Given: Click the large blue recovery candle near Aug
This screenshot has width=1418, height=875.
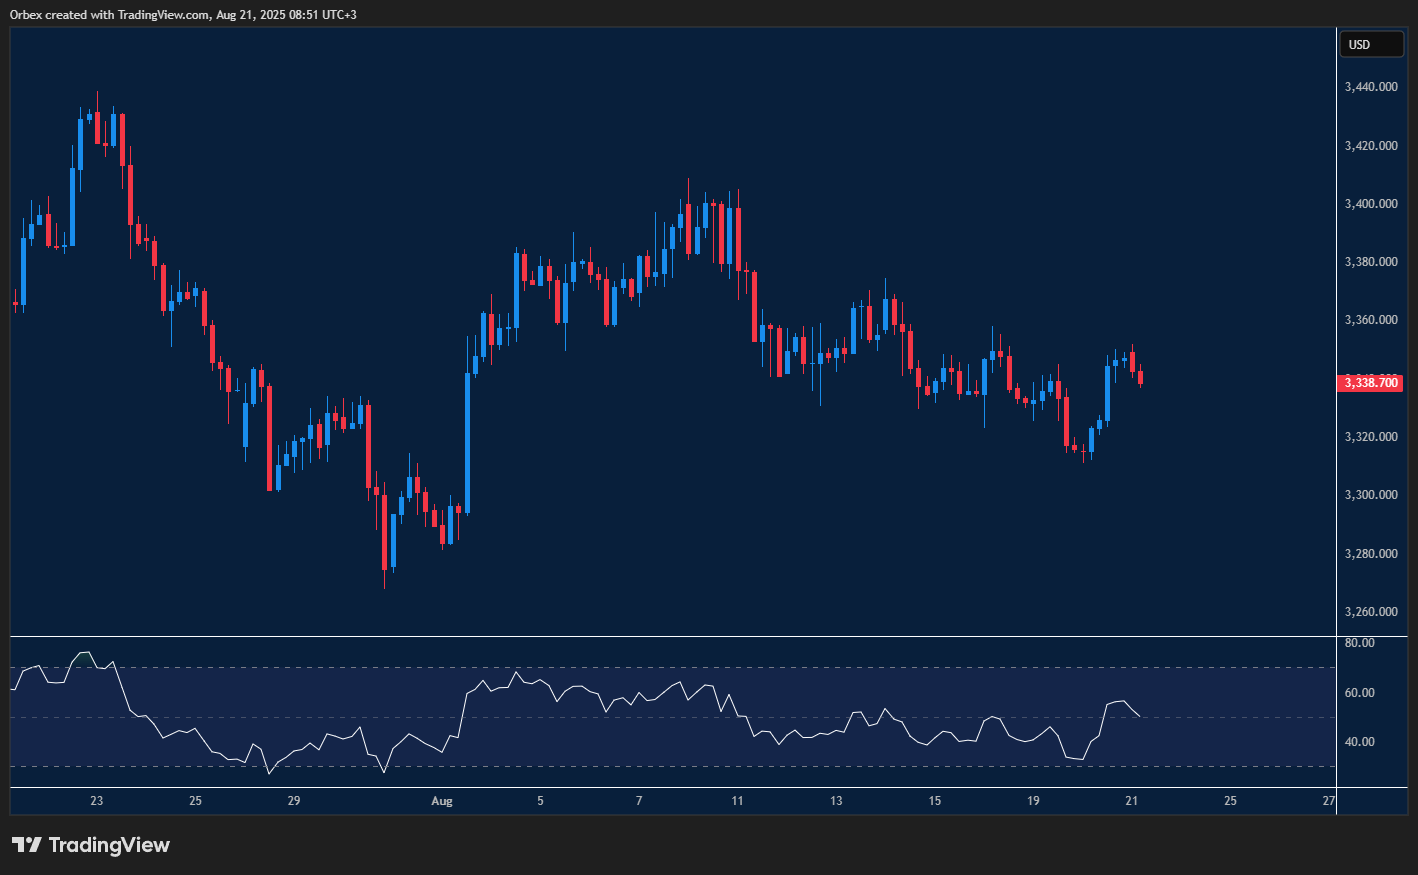Looking at the screenshot, I should (467, 440).
